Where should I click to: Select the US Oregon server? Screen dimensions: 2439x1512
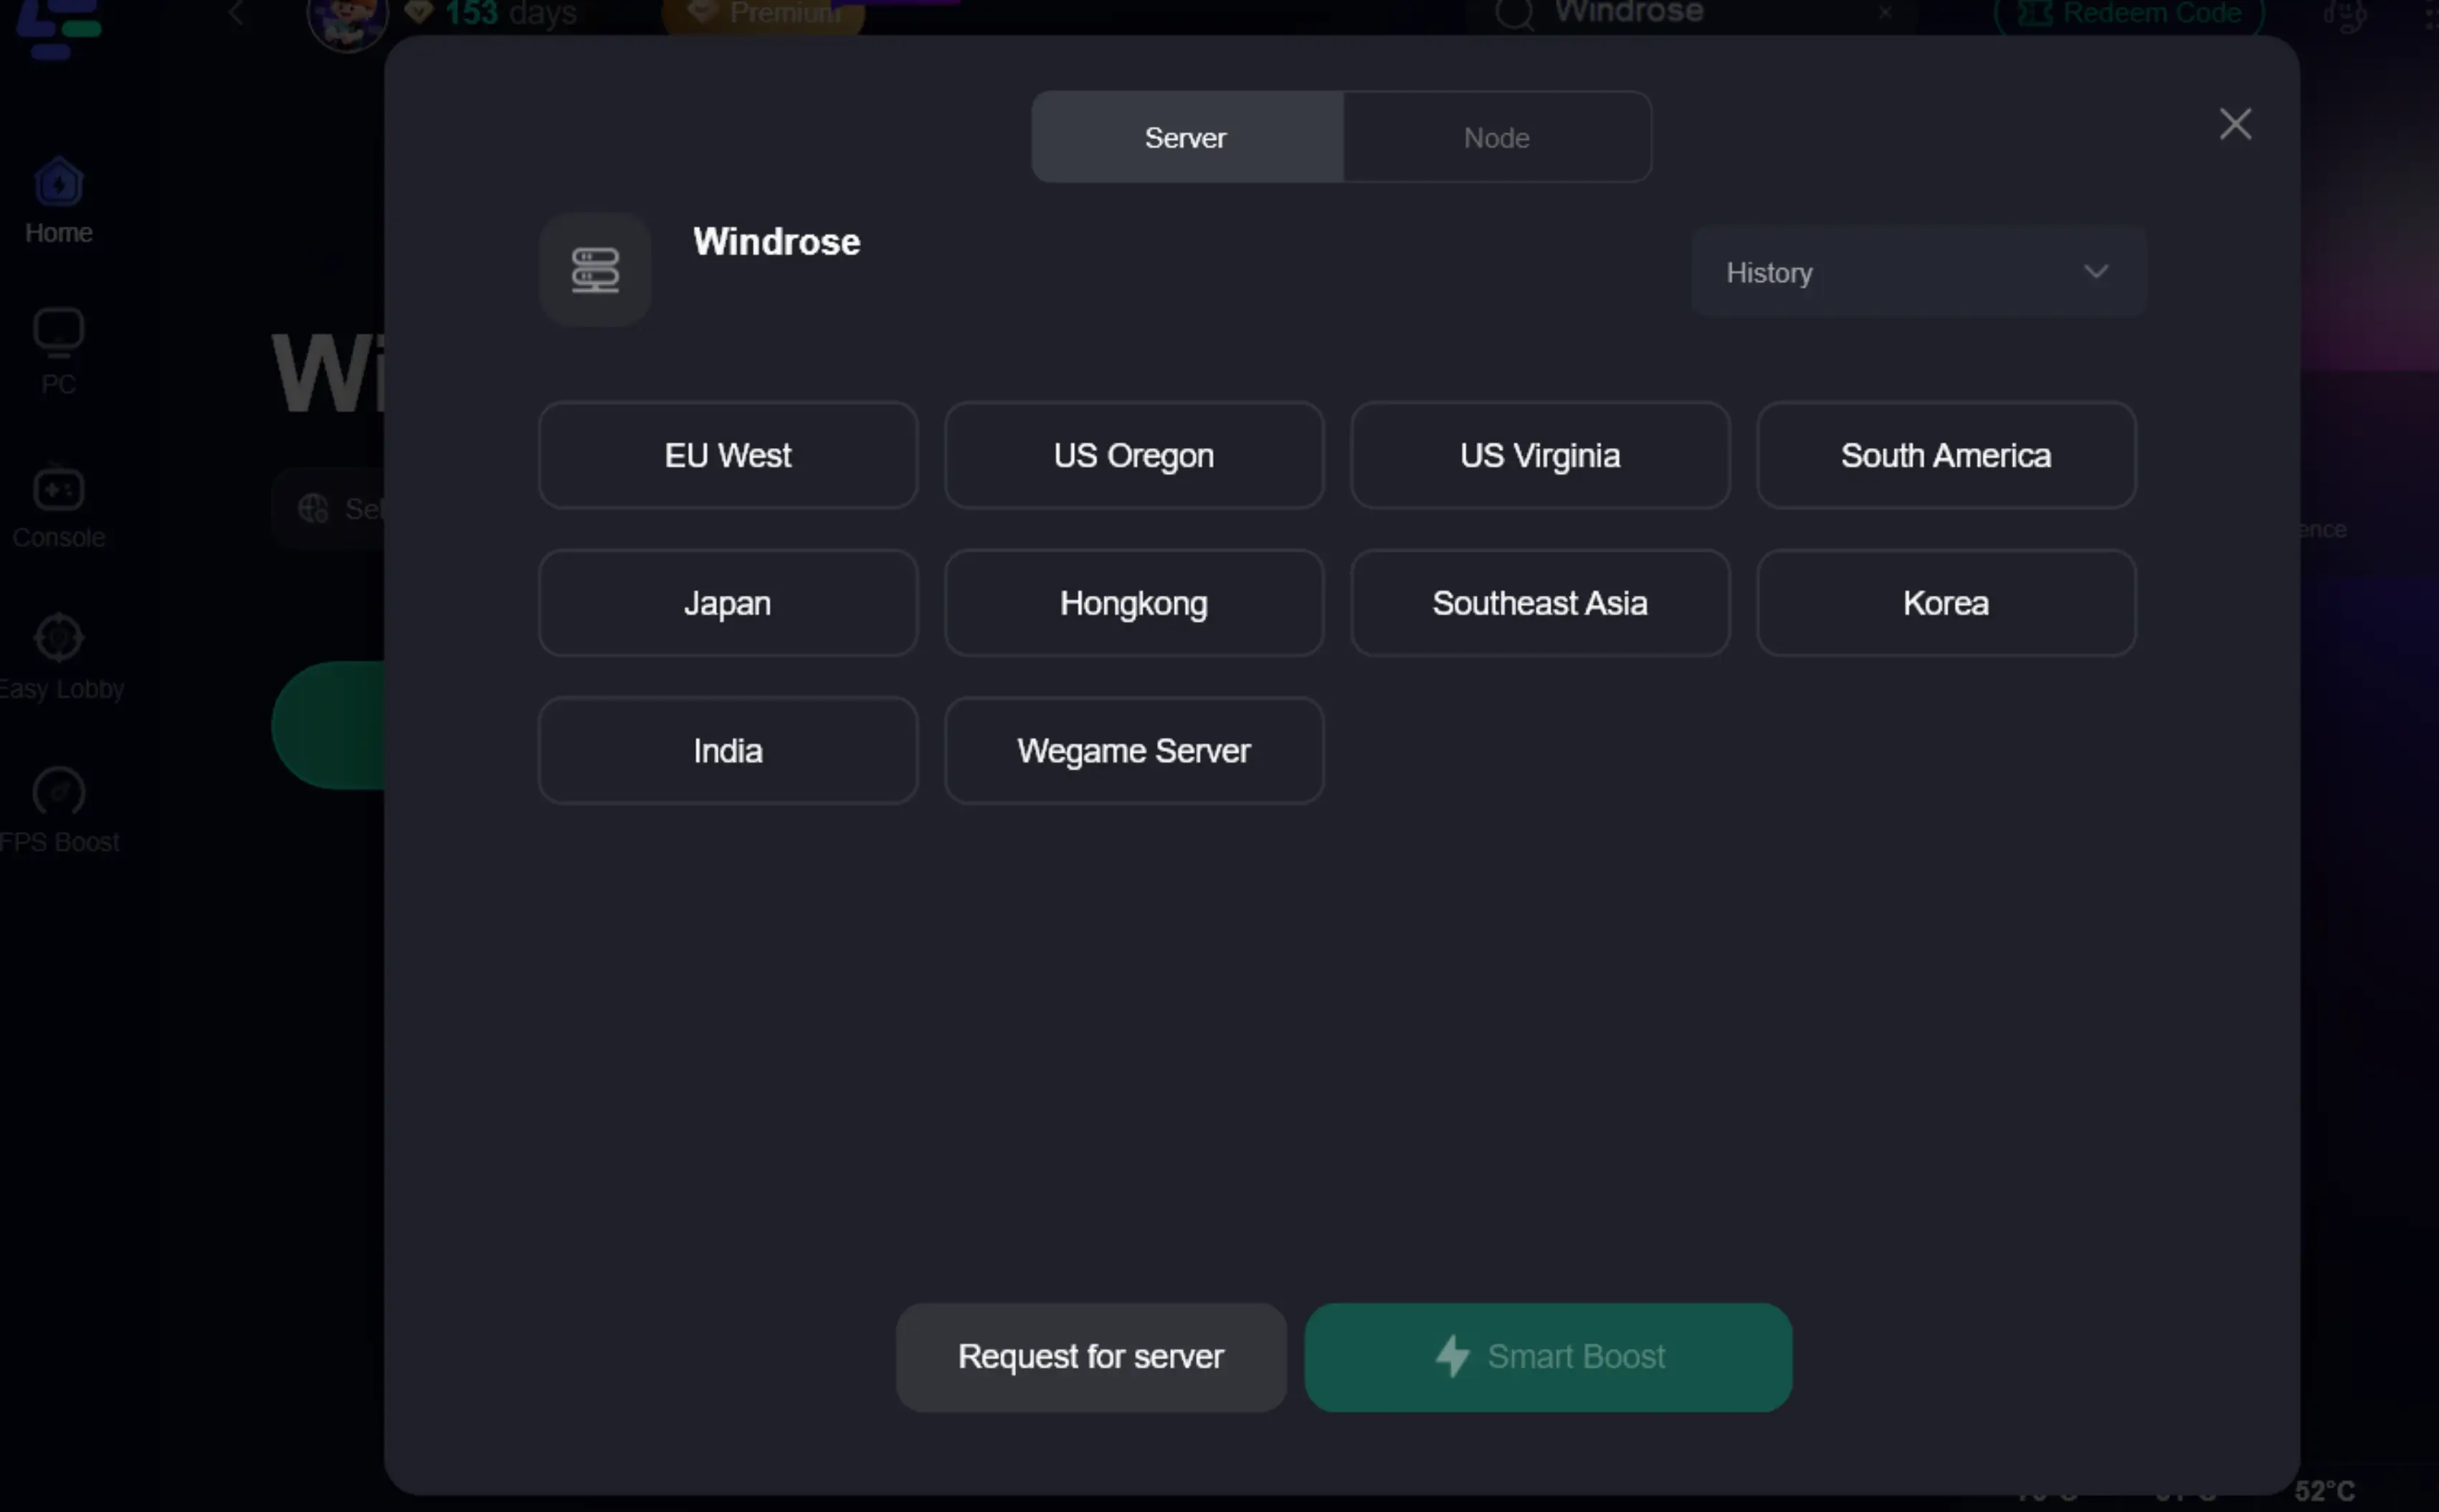click(x=1133, y=455)
